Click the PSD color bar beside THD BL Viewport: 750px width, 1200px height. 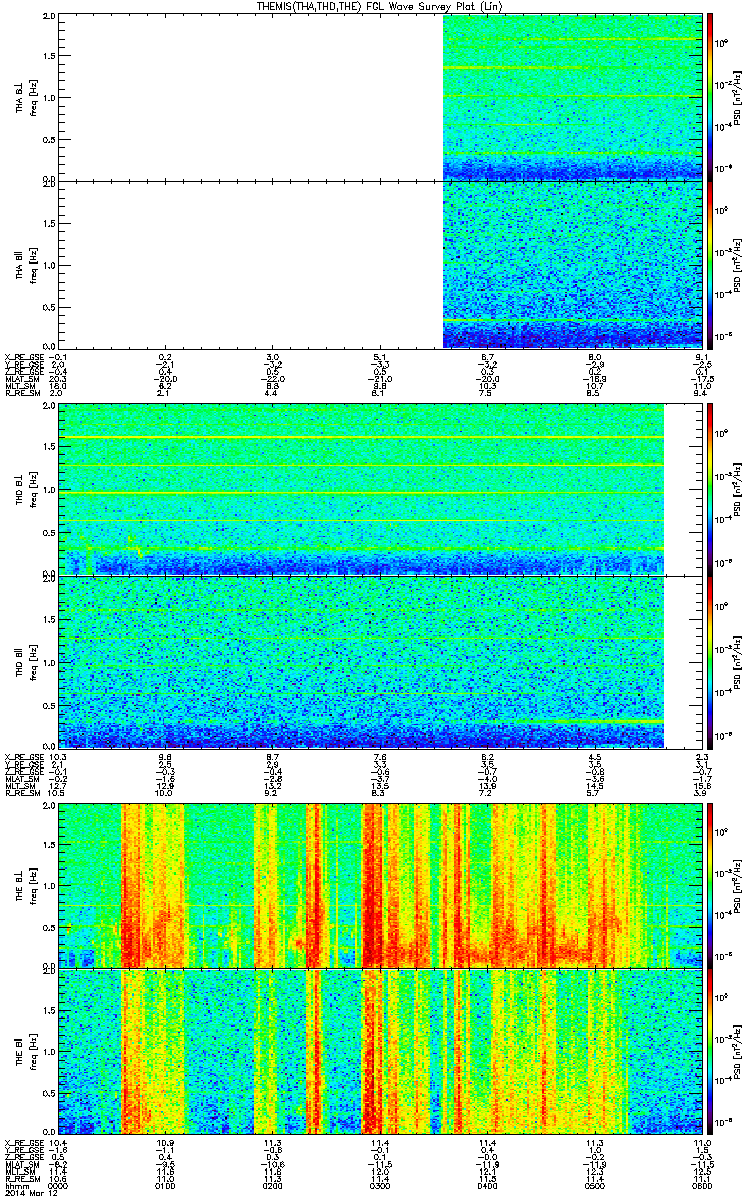(710, 489)
